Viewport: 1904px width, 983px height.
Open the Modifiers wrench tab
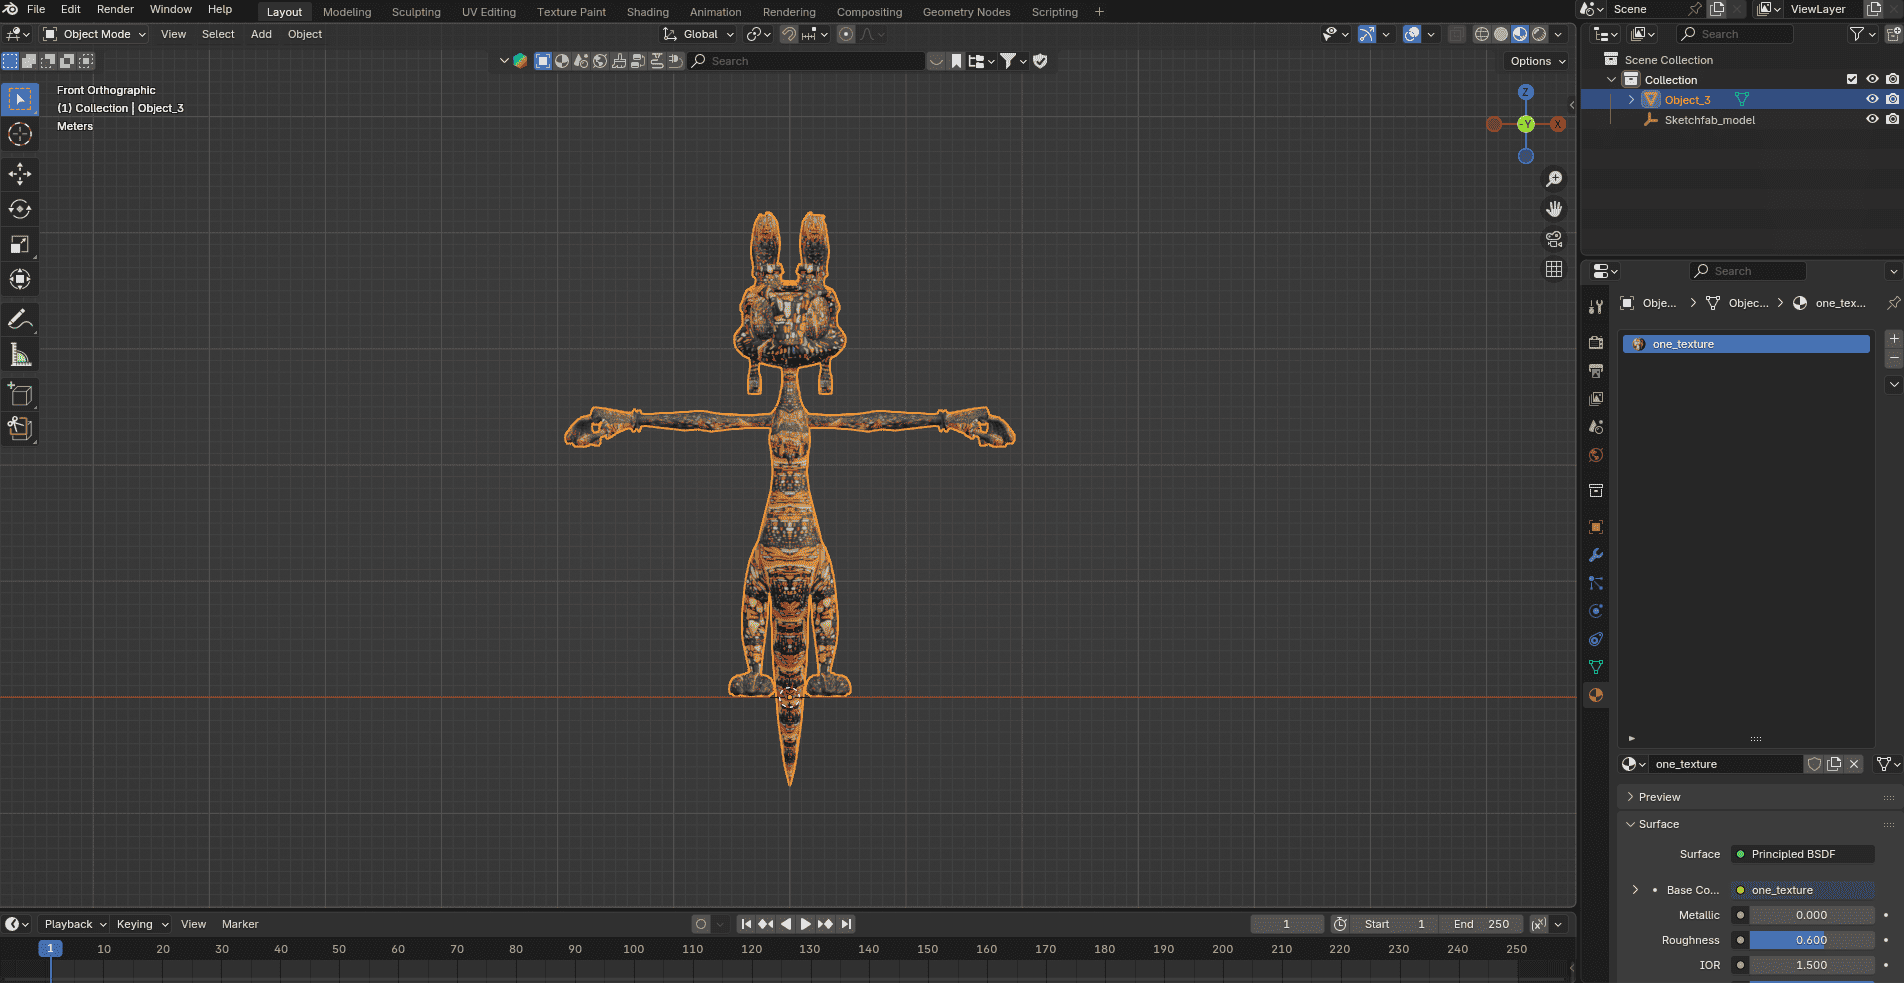click(x=1596, y=555)
